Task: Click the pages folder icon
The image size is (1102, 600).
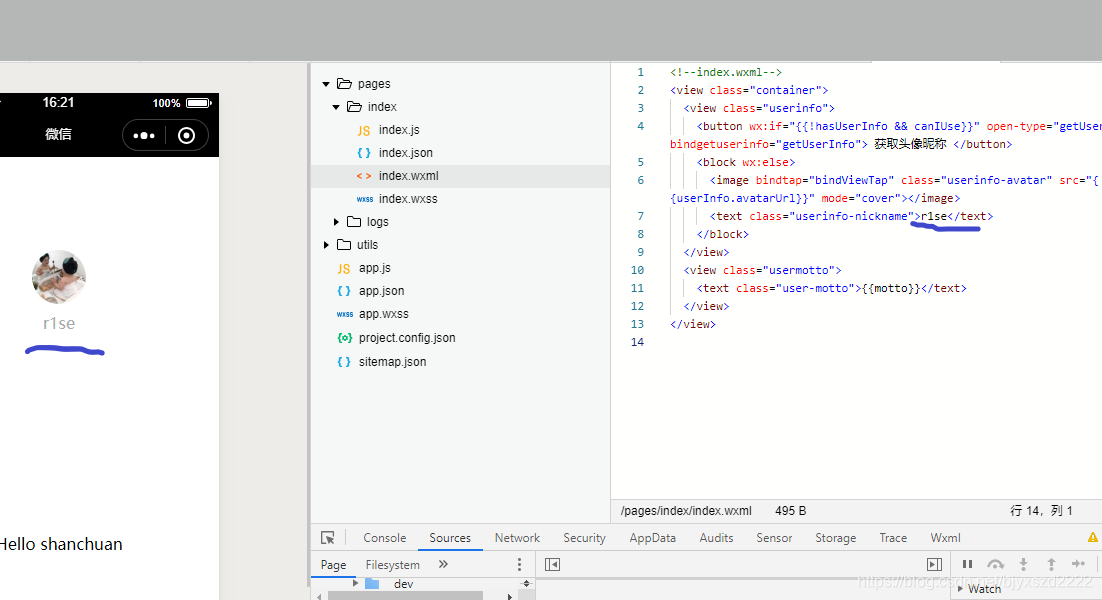Action: click(344, 84)
